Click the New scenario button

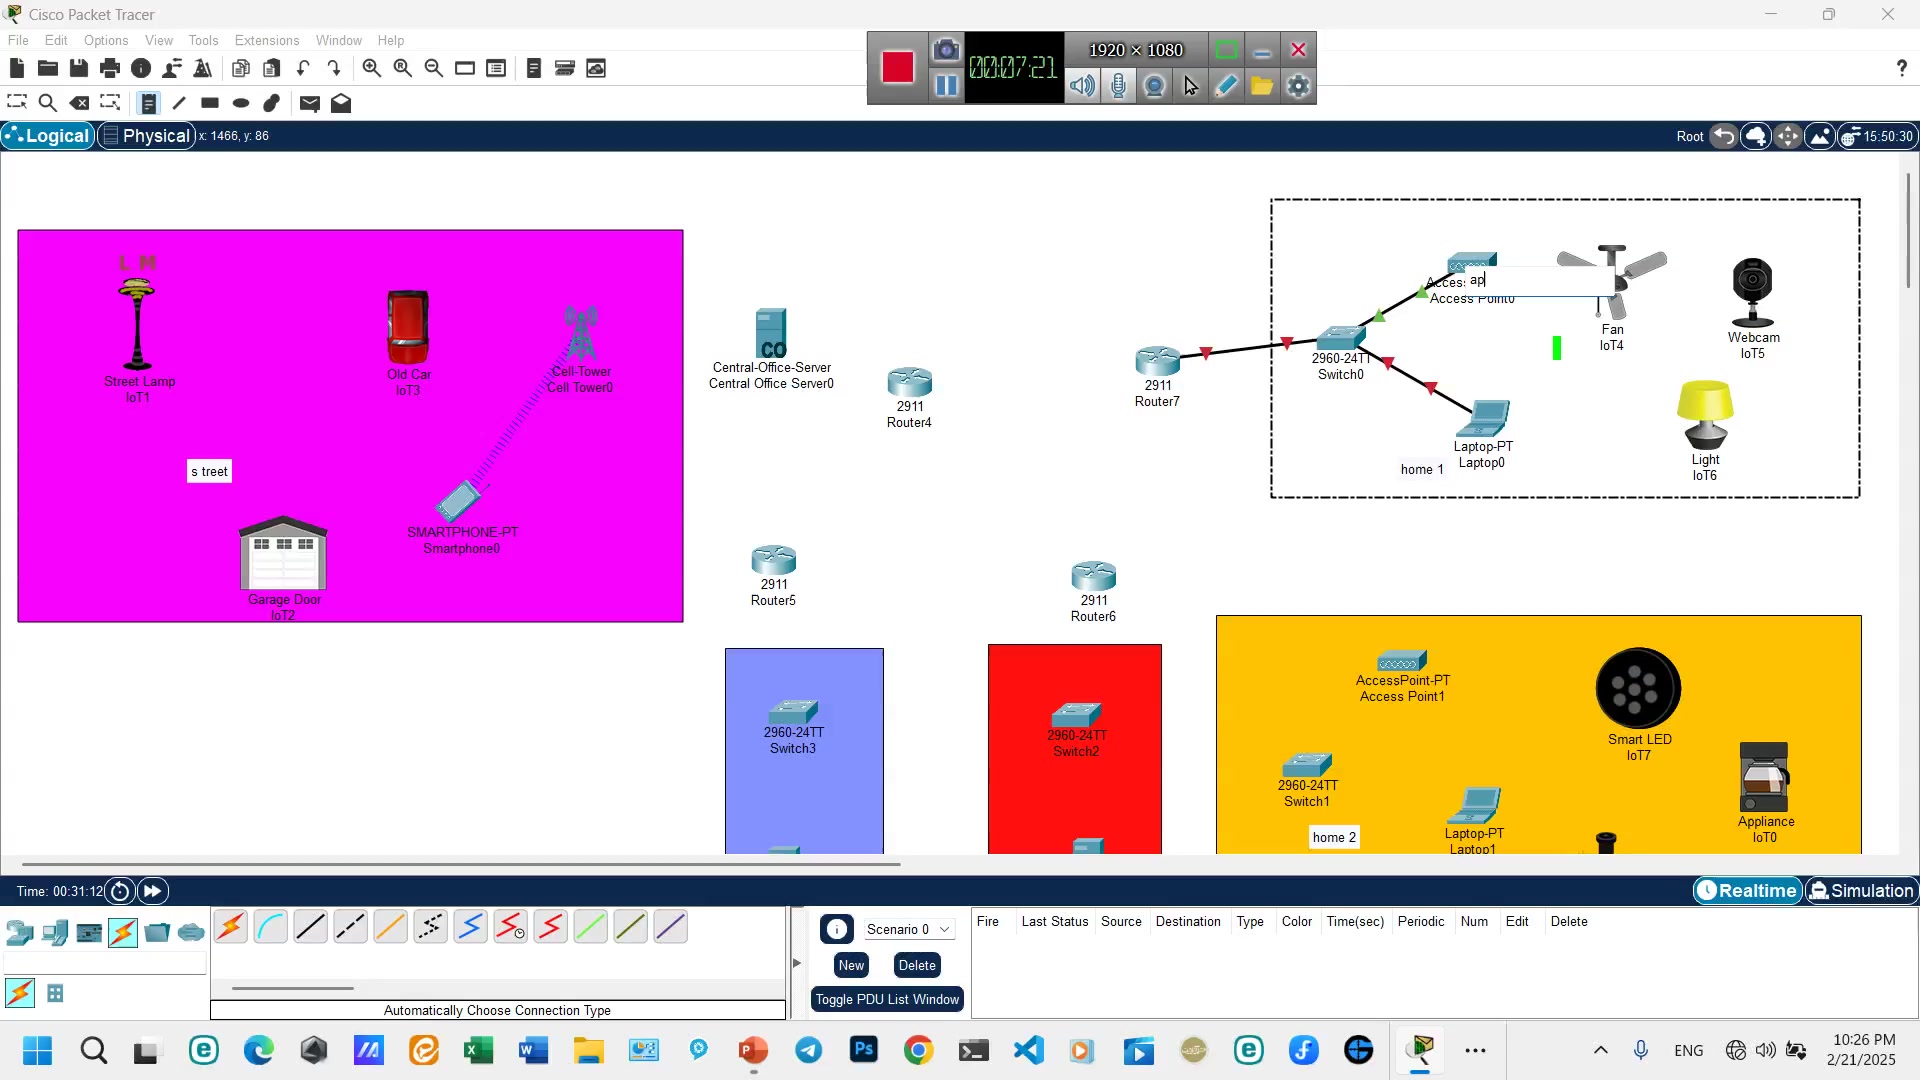coord(851,965)
